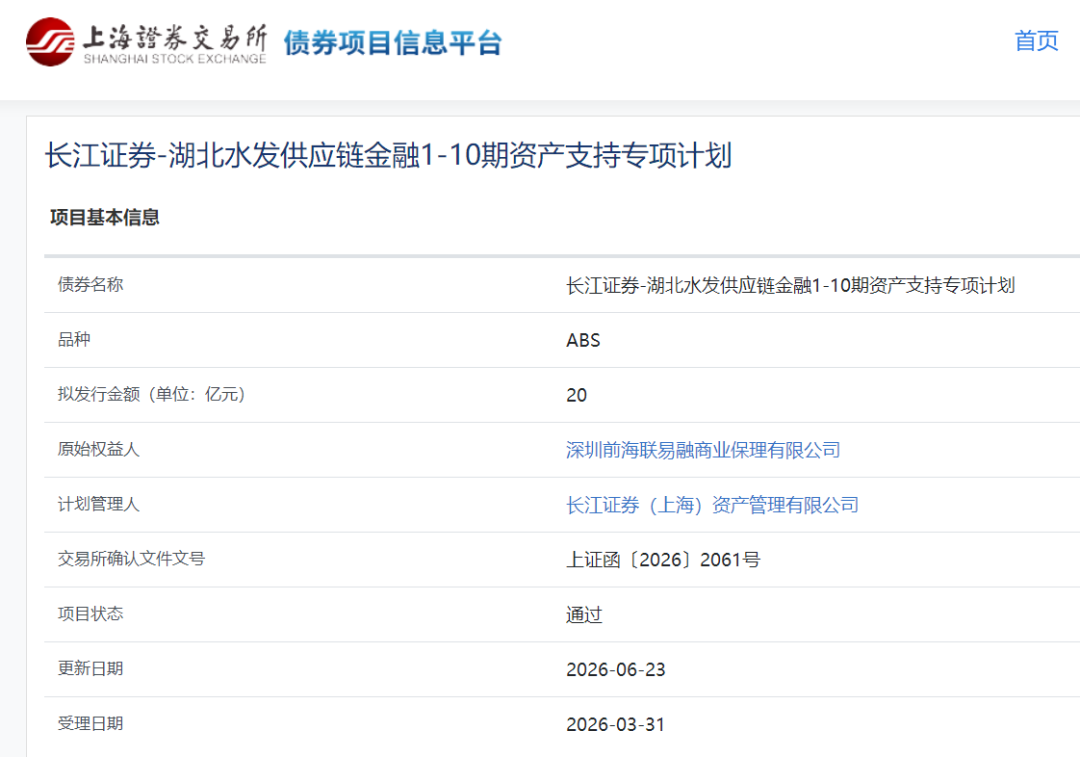Click the 债券名称 label
This screenshot has width=1080, height=757.
[90, 284]
